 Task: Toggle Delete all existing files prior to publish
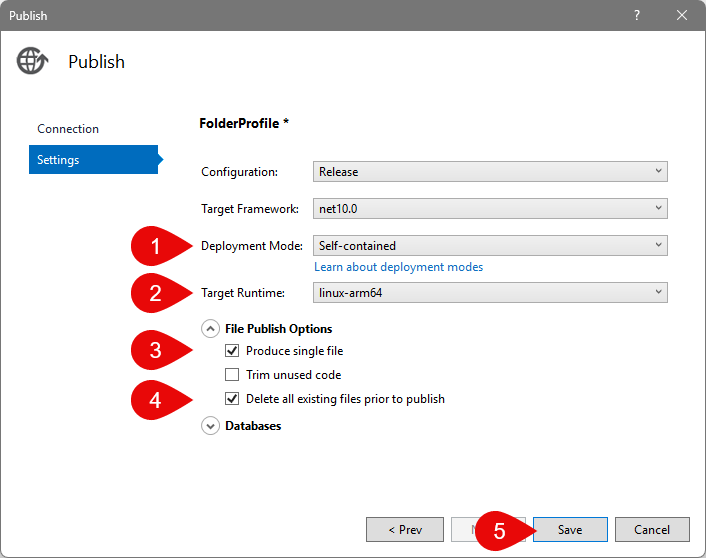[x=232, y=399]
